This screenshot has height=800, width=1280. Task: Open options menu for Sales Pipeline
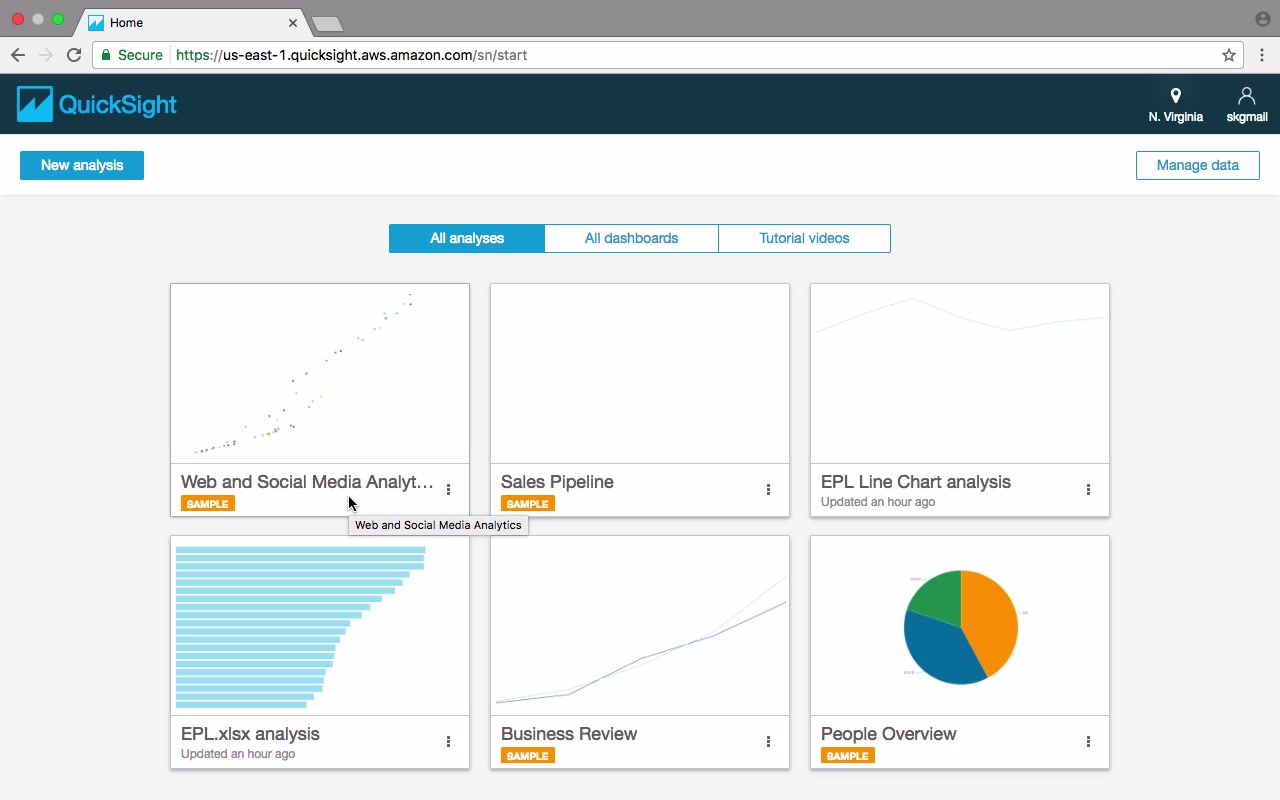(768, 490)
